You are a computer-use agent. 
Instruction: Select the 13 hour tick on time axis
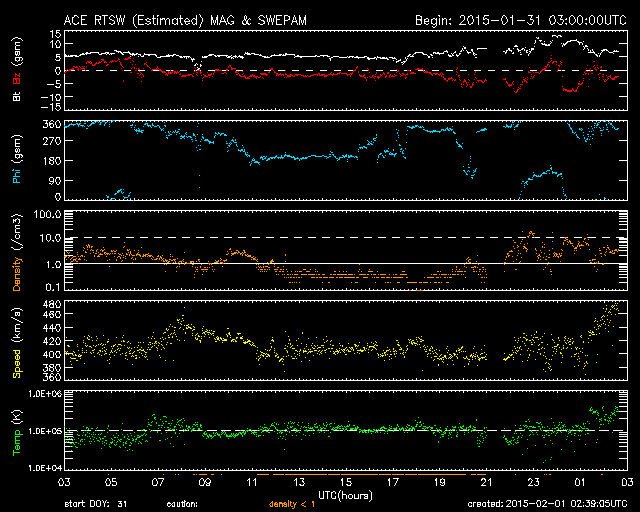[x=299, y=482]
